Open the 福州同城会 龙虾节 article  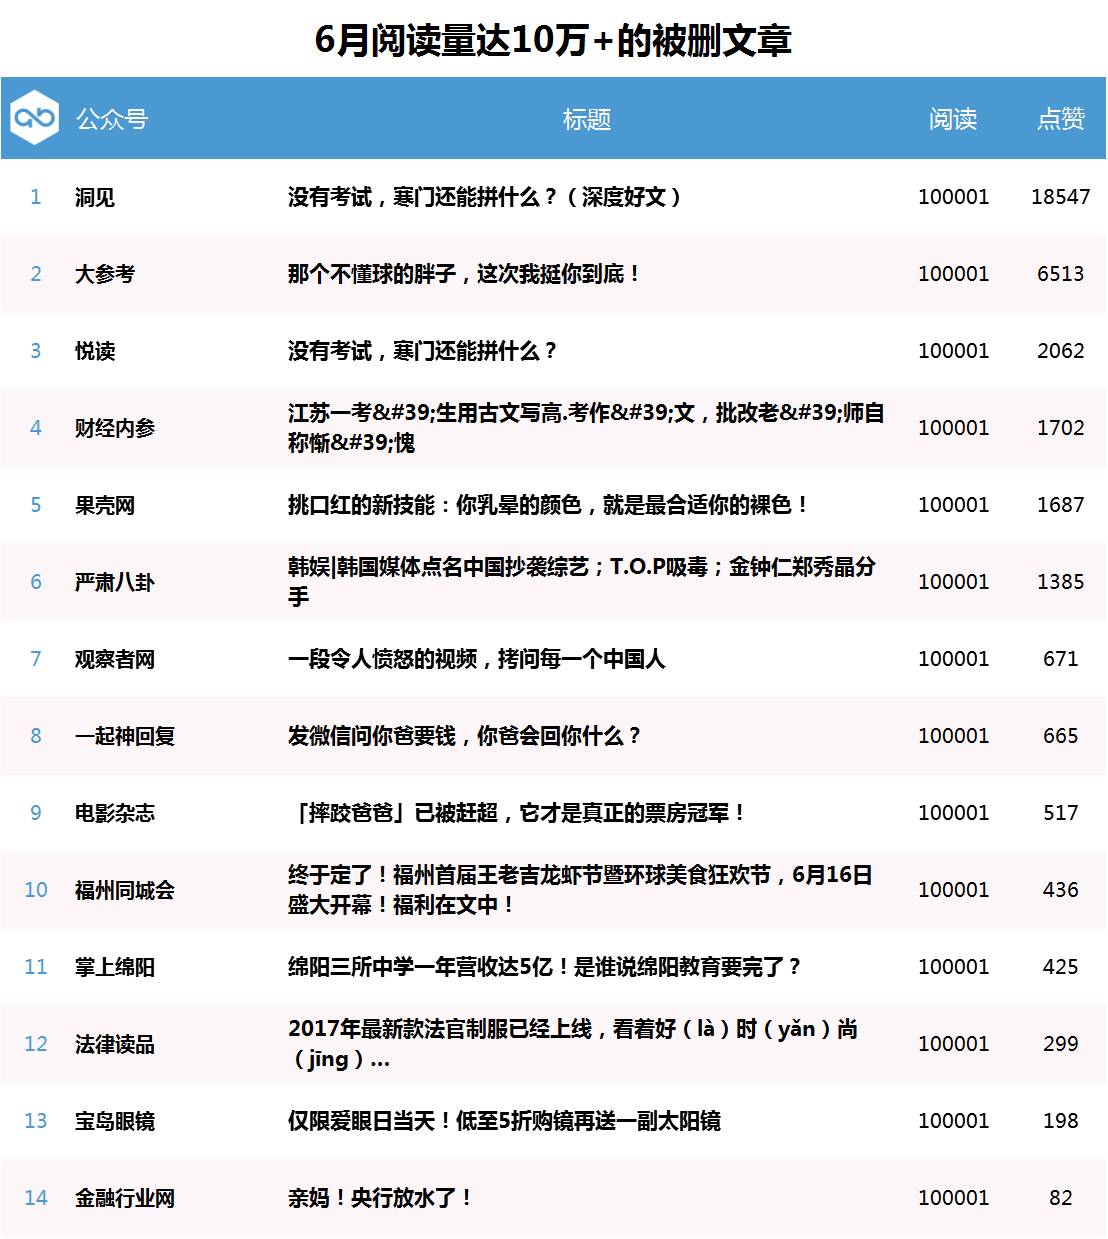(x=580, y=888)
